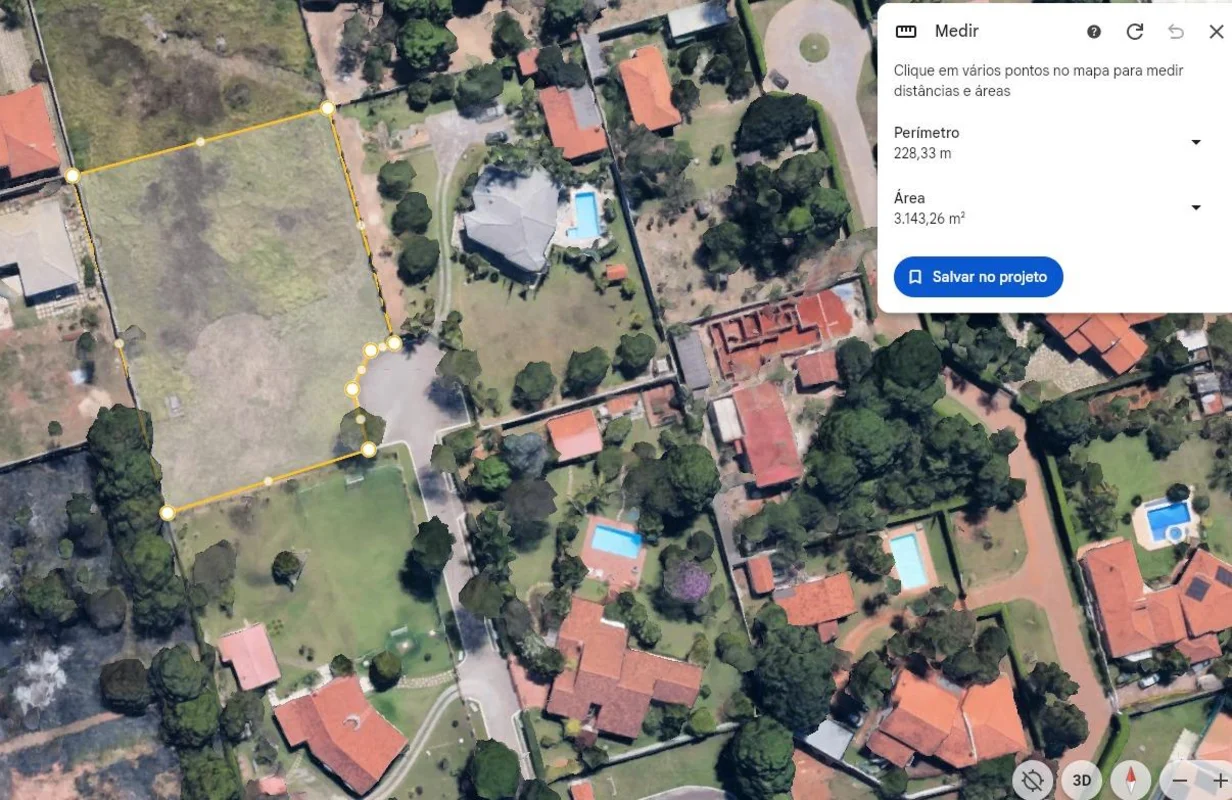Restart the measurement with the circular-arrow icon

(1135, 31)
